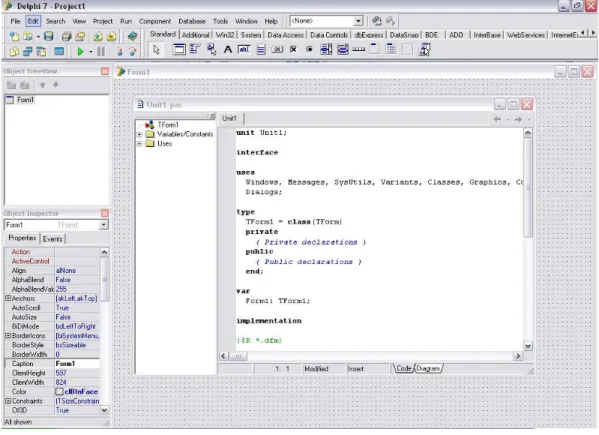The height and width of the screenshot is (435, 599).
Task: Open the <None> desktop layout dropdown
Action: click(358, 21)
